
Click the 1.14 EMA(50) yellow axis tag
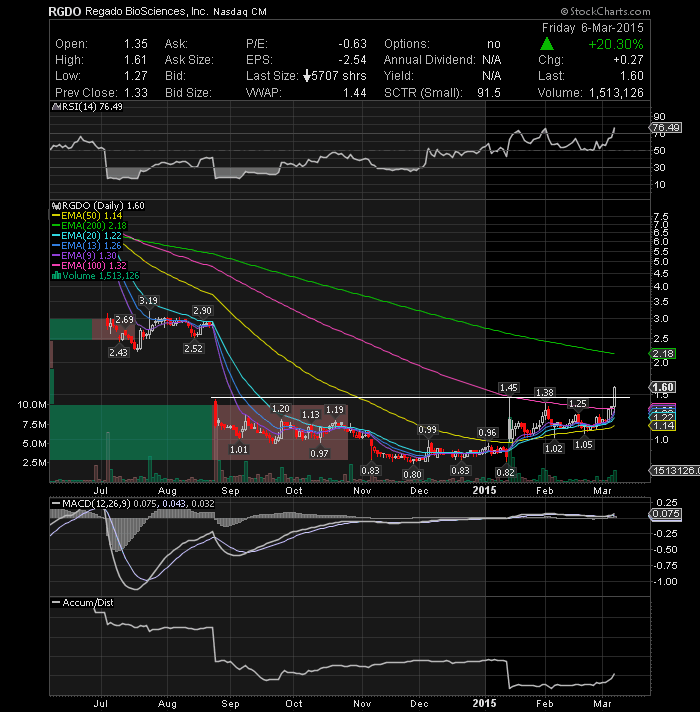(x=663, y=426)
